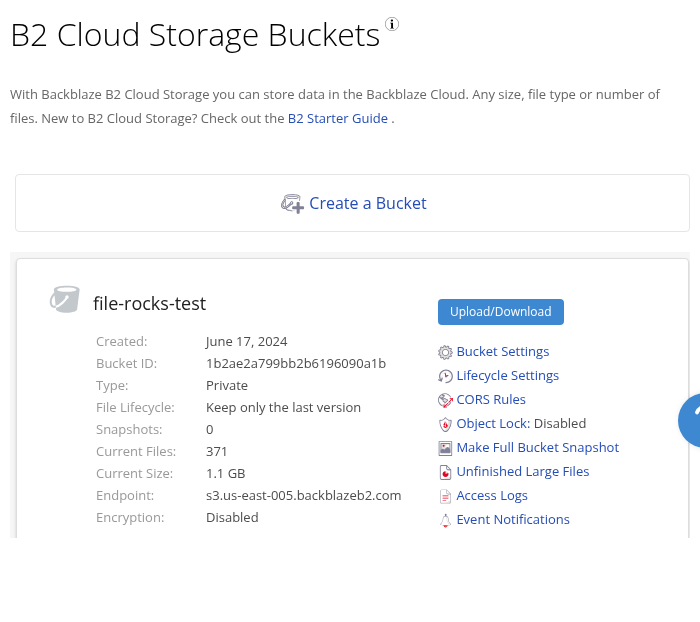The width and height of the screenshot is (700, 622).
Task: View Unfinished Large Files
Action: pyautogui.click(x=523, y=472)
